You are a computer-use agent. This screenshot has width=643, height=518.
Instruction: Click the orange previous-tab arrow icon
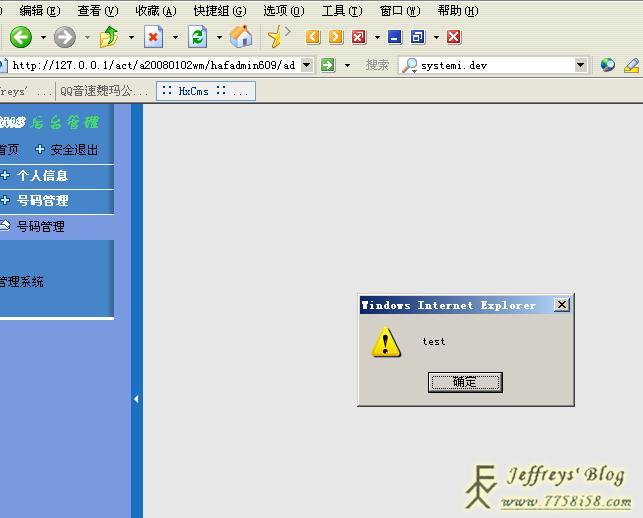pos(313,38)
